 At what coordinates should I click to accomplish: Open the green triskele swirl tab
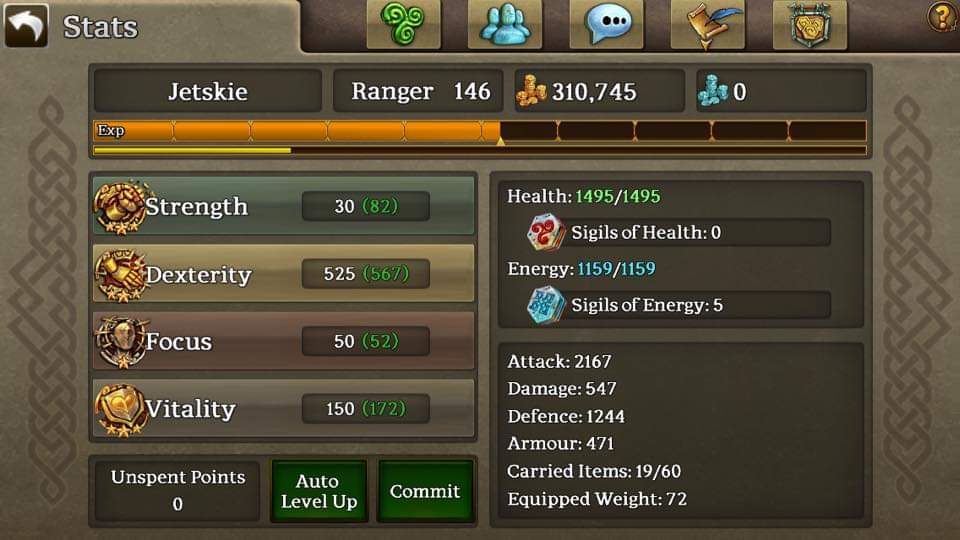(403, 24)
